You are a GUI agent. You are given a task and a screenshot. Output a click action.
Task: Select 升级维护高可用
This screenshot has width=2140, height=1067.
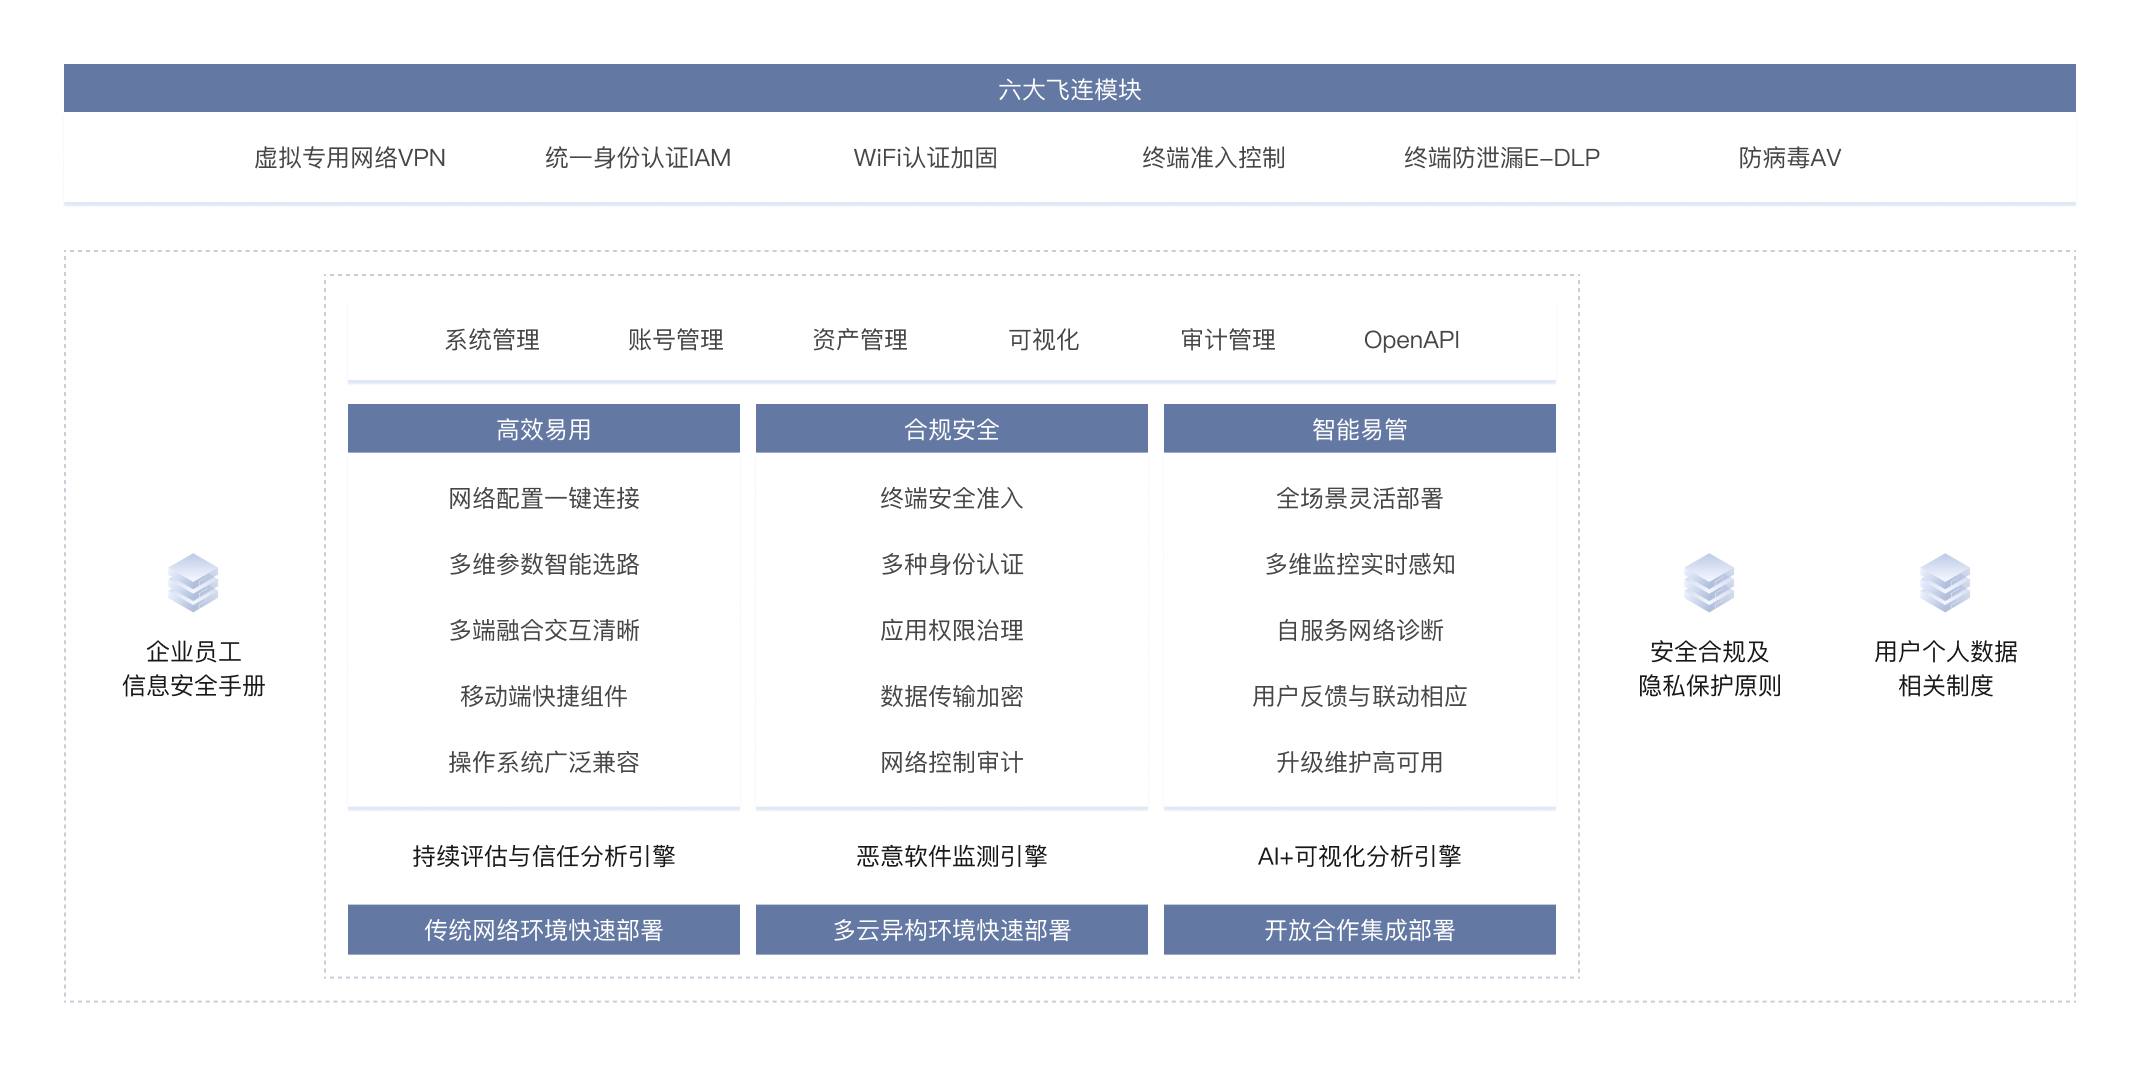click(x=1360, y=762)
